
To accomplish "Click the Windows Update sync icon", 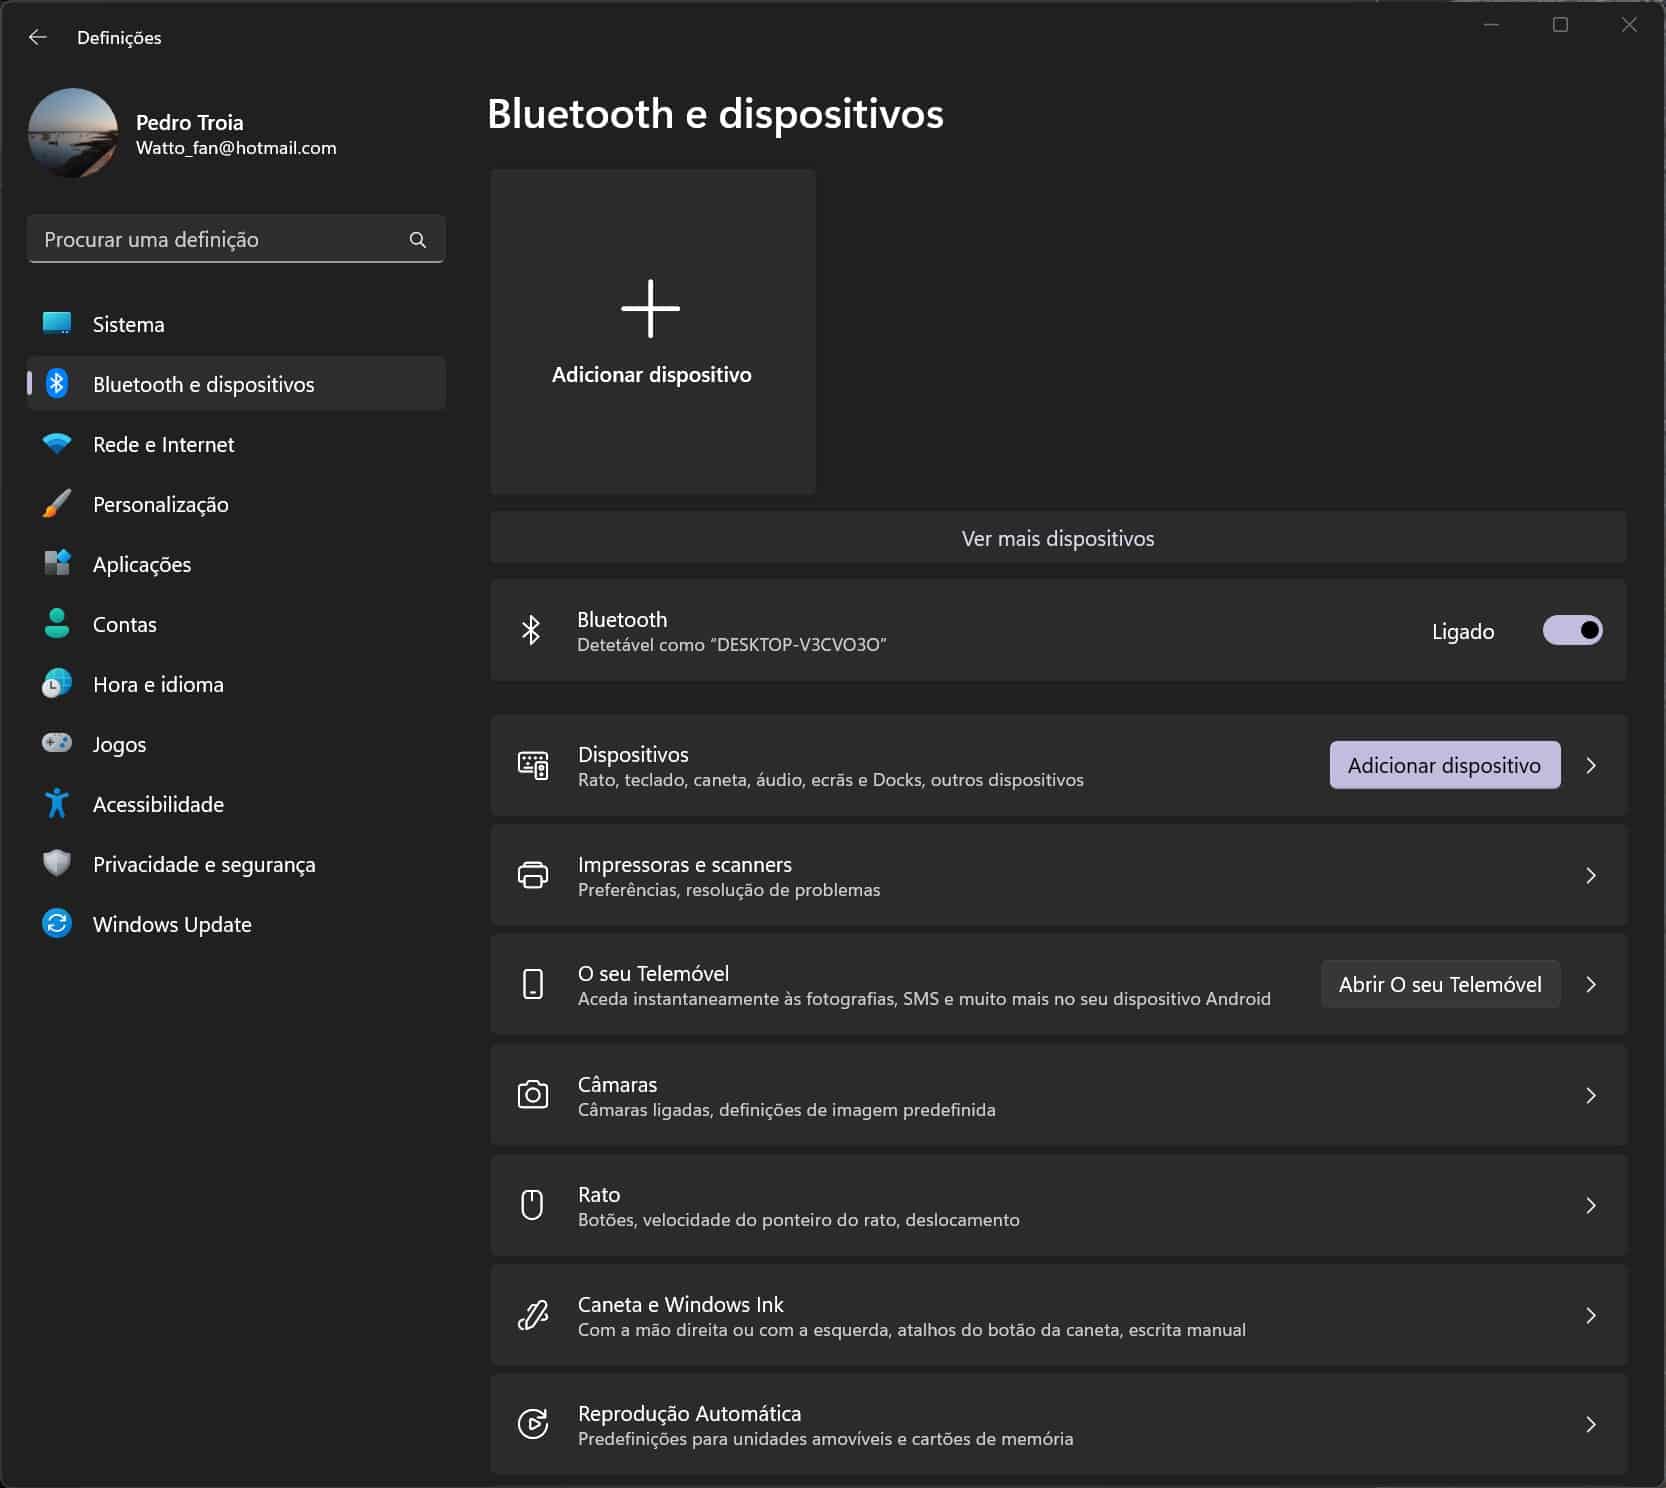I will [57, 923].
